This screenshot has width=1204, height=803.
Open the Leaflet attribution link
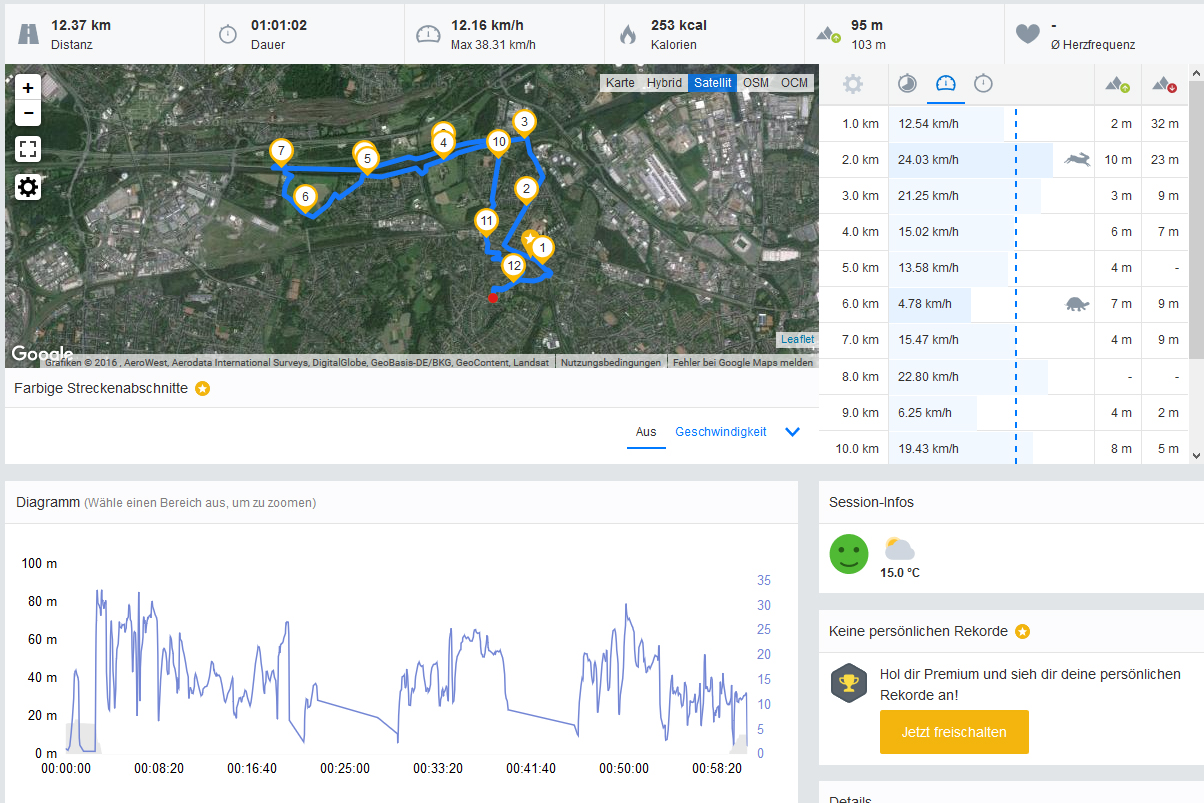797,340
